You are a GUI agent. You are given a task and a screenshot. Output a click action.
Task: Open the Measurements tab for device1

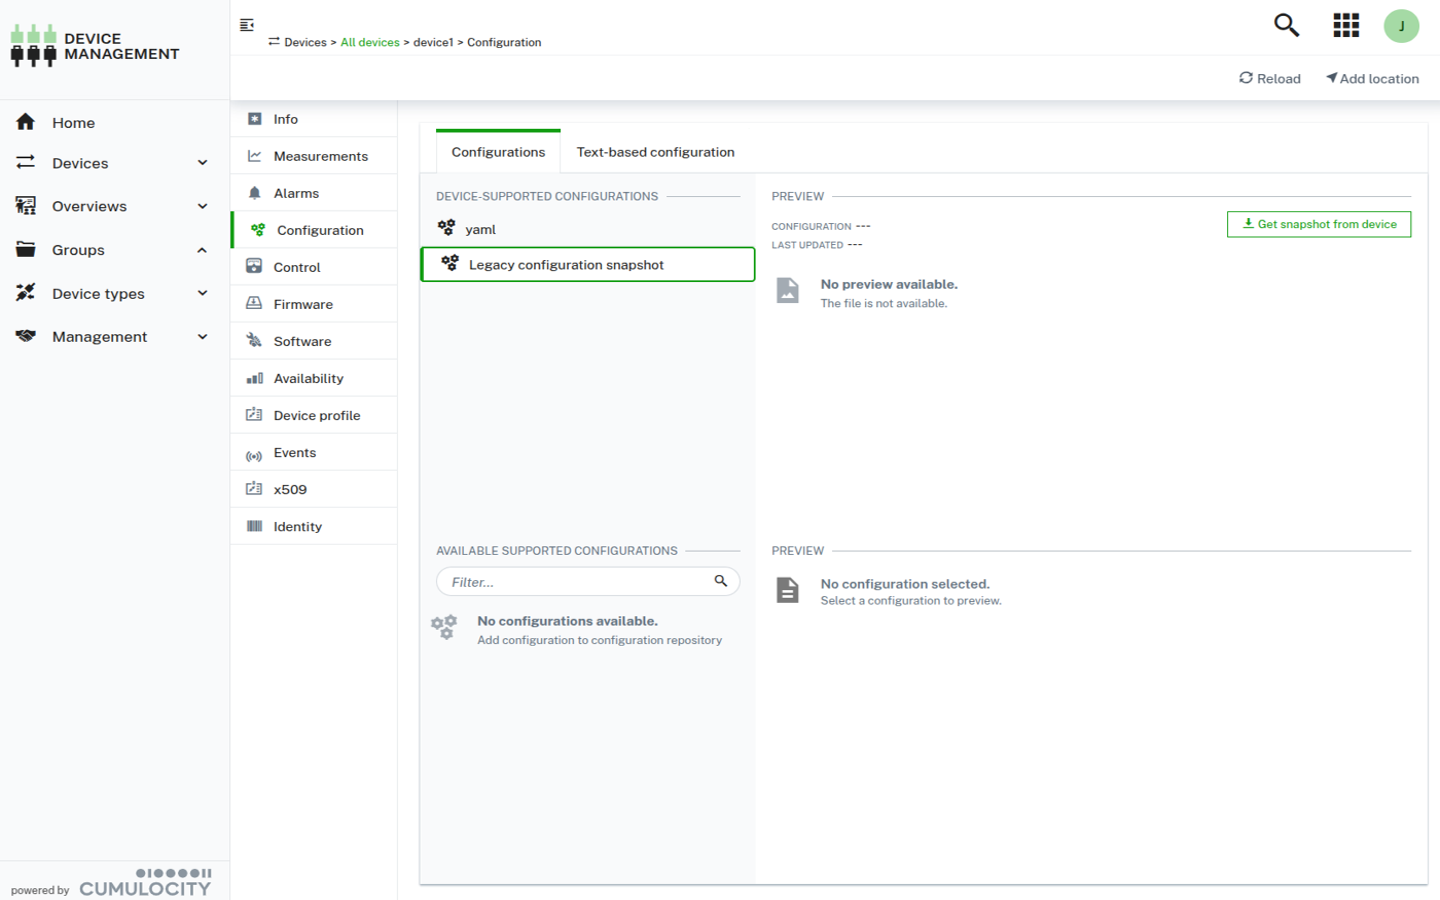pyautogui.click(x=321, y=155)
